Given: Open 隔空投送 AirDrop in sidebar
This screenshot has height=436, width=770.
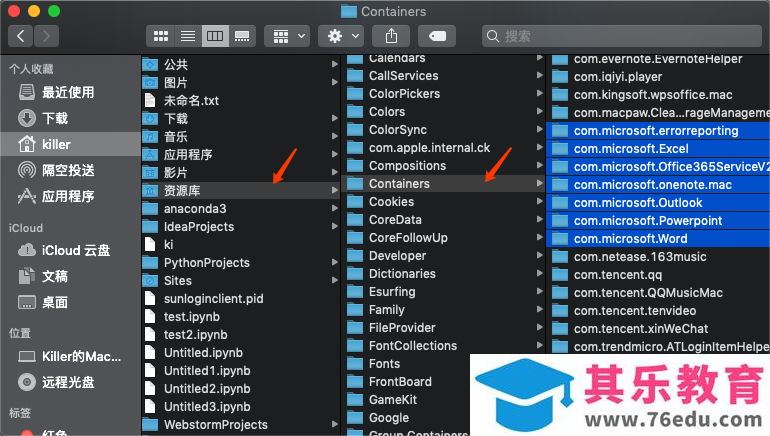Looking at the screenshot, I should 71,170.
